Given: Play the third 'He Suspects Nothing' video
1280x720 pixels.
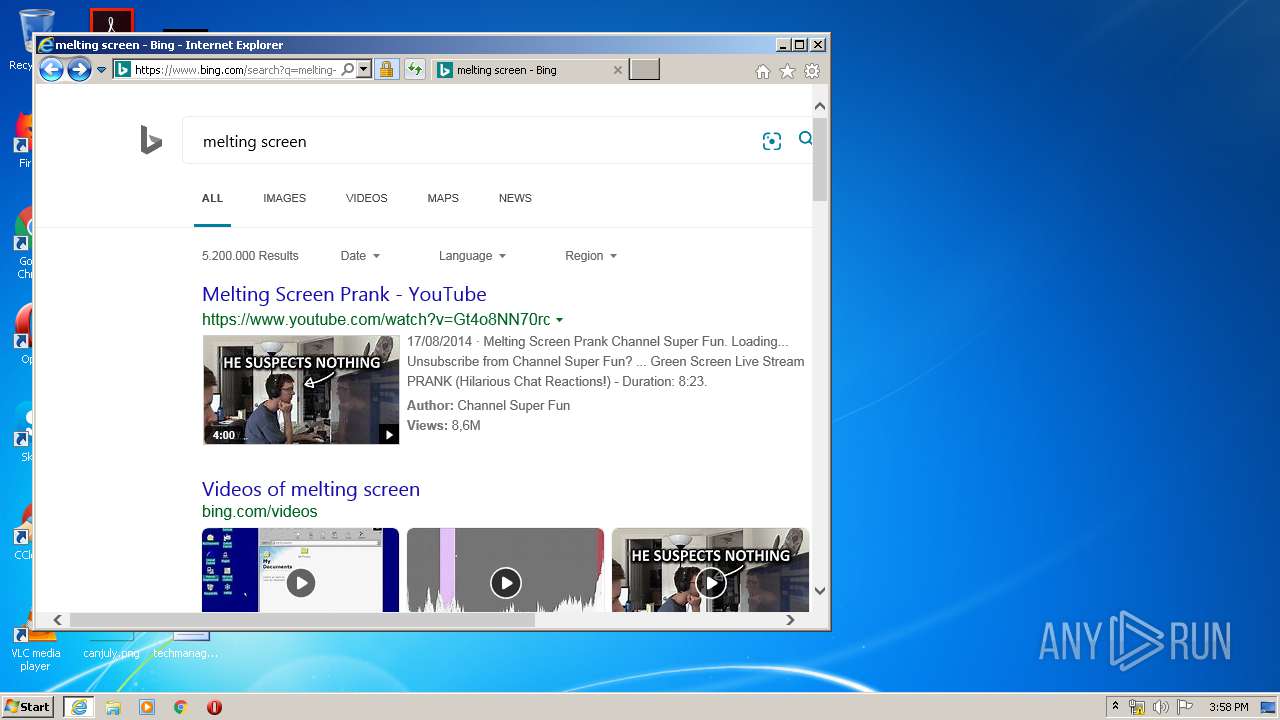Looking at the screenshot, I should coord(710,570).
